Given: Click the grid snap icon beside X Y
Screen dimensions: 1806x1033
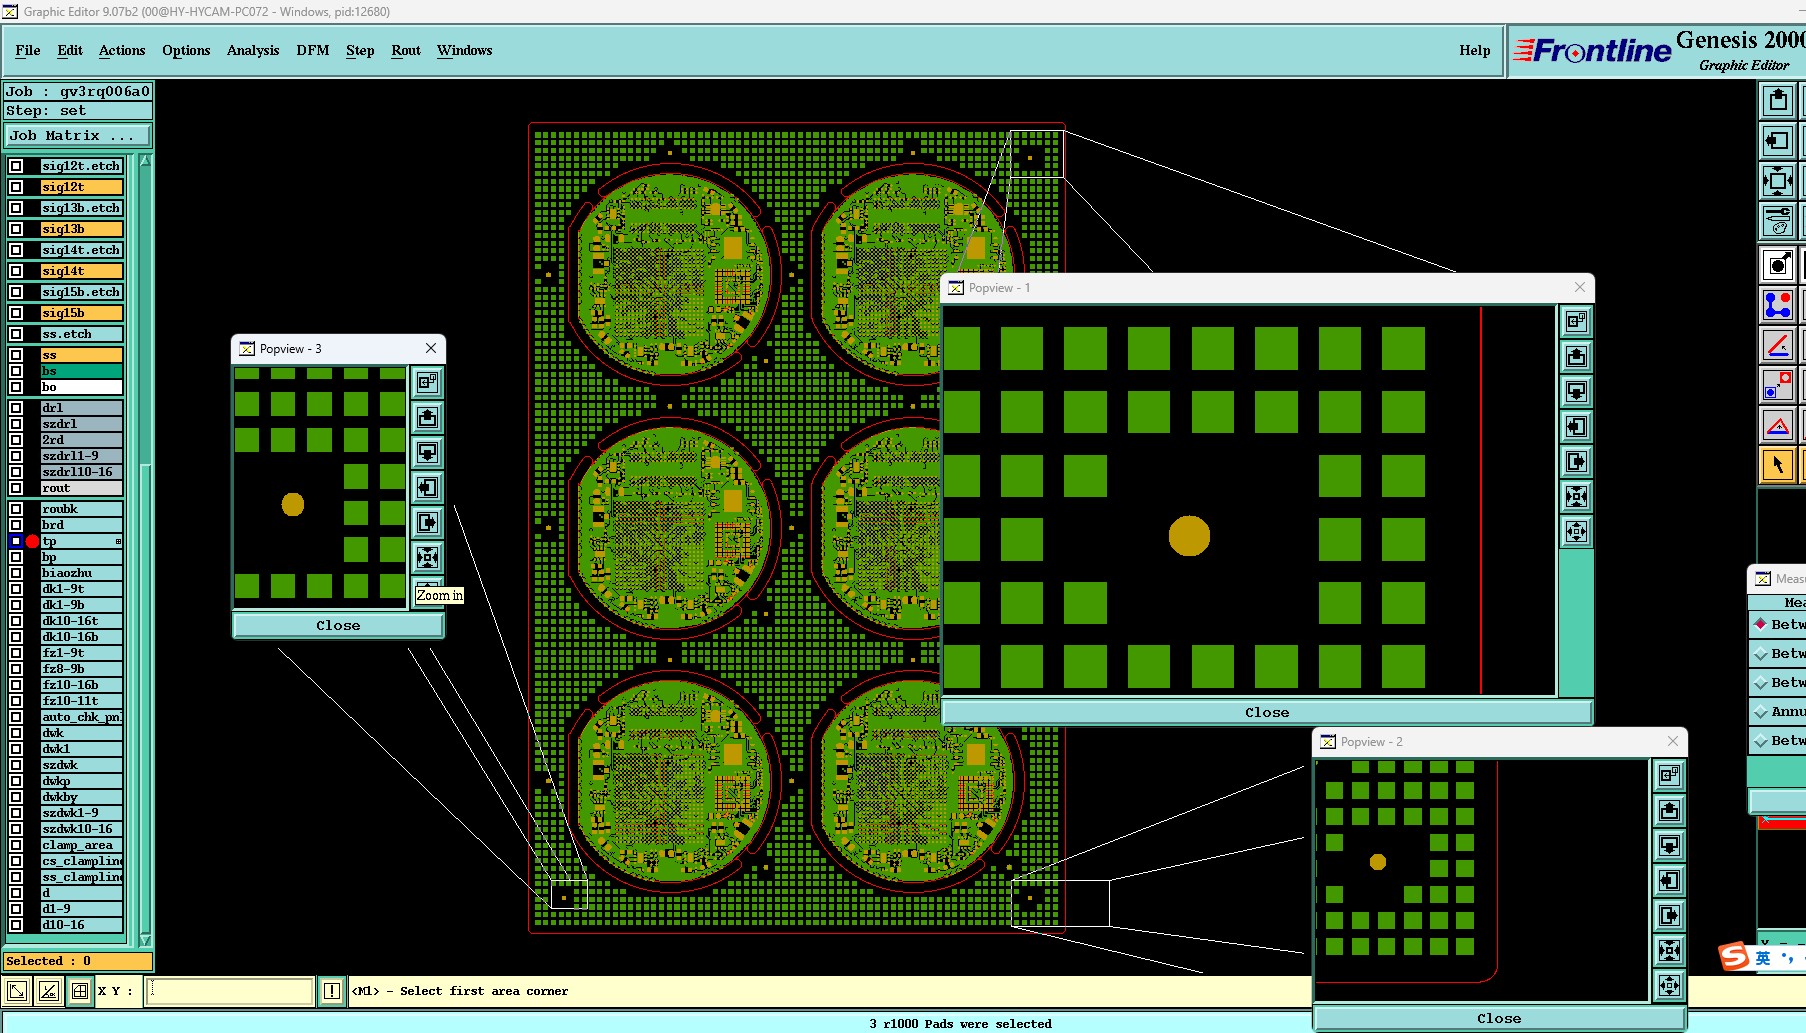Looking at the screenshot, I should coord(79,991).
